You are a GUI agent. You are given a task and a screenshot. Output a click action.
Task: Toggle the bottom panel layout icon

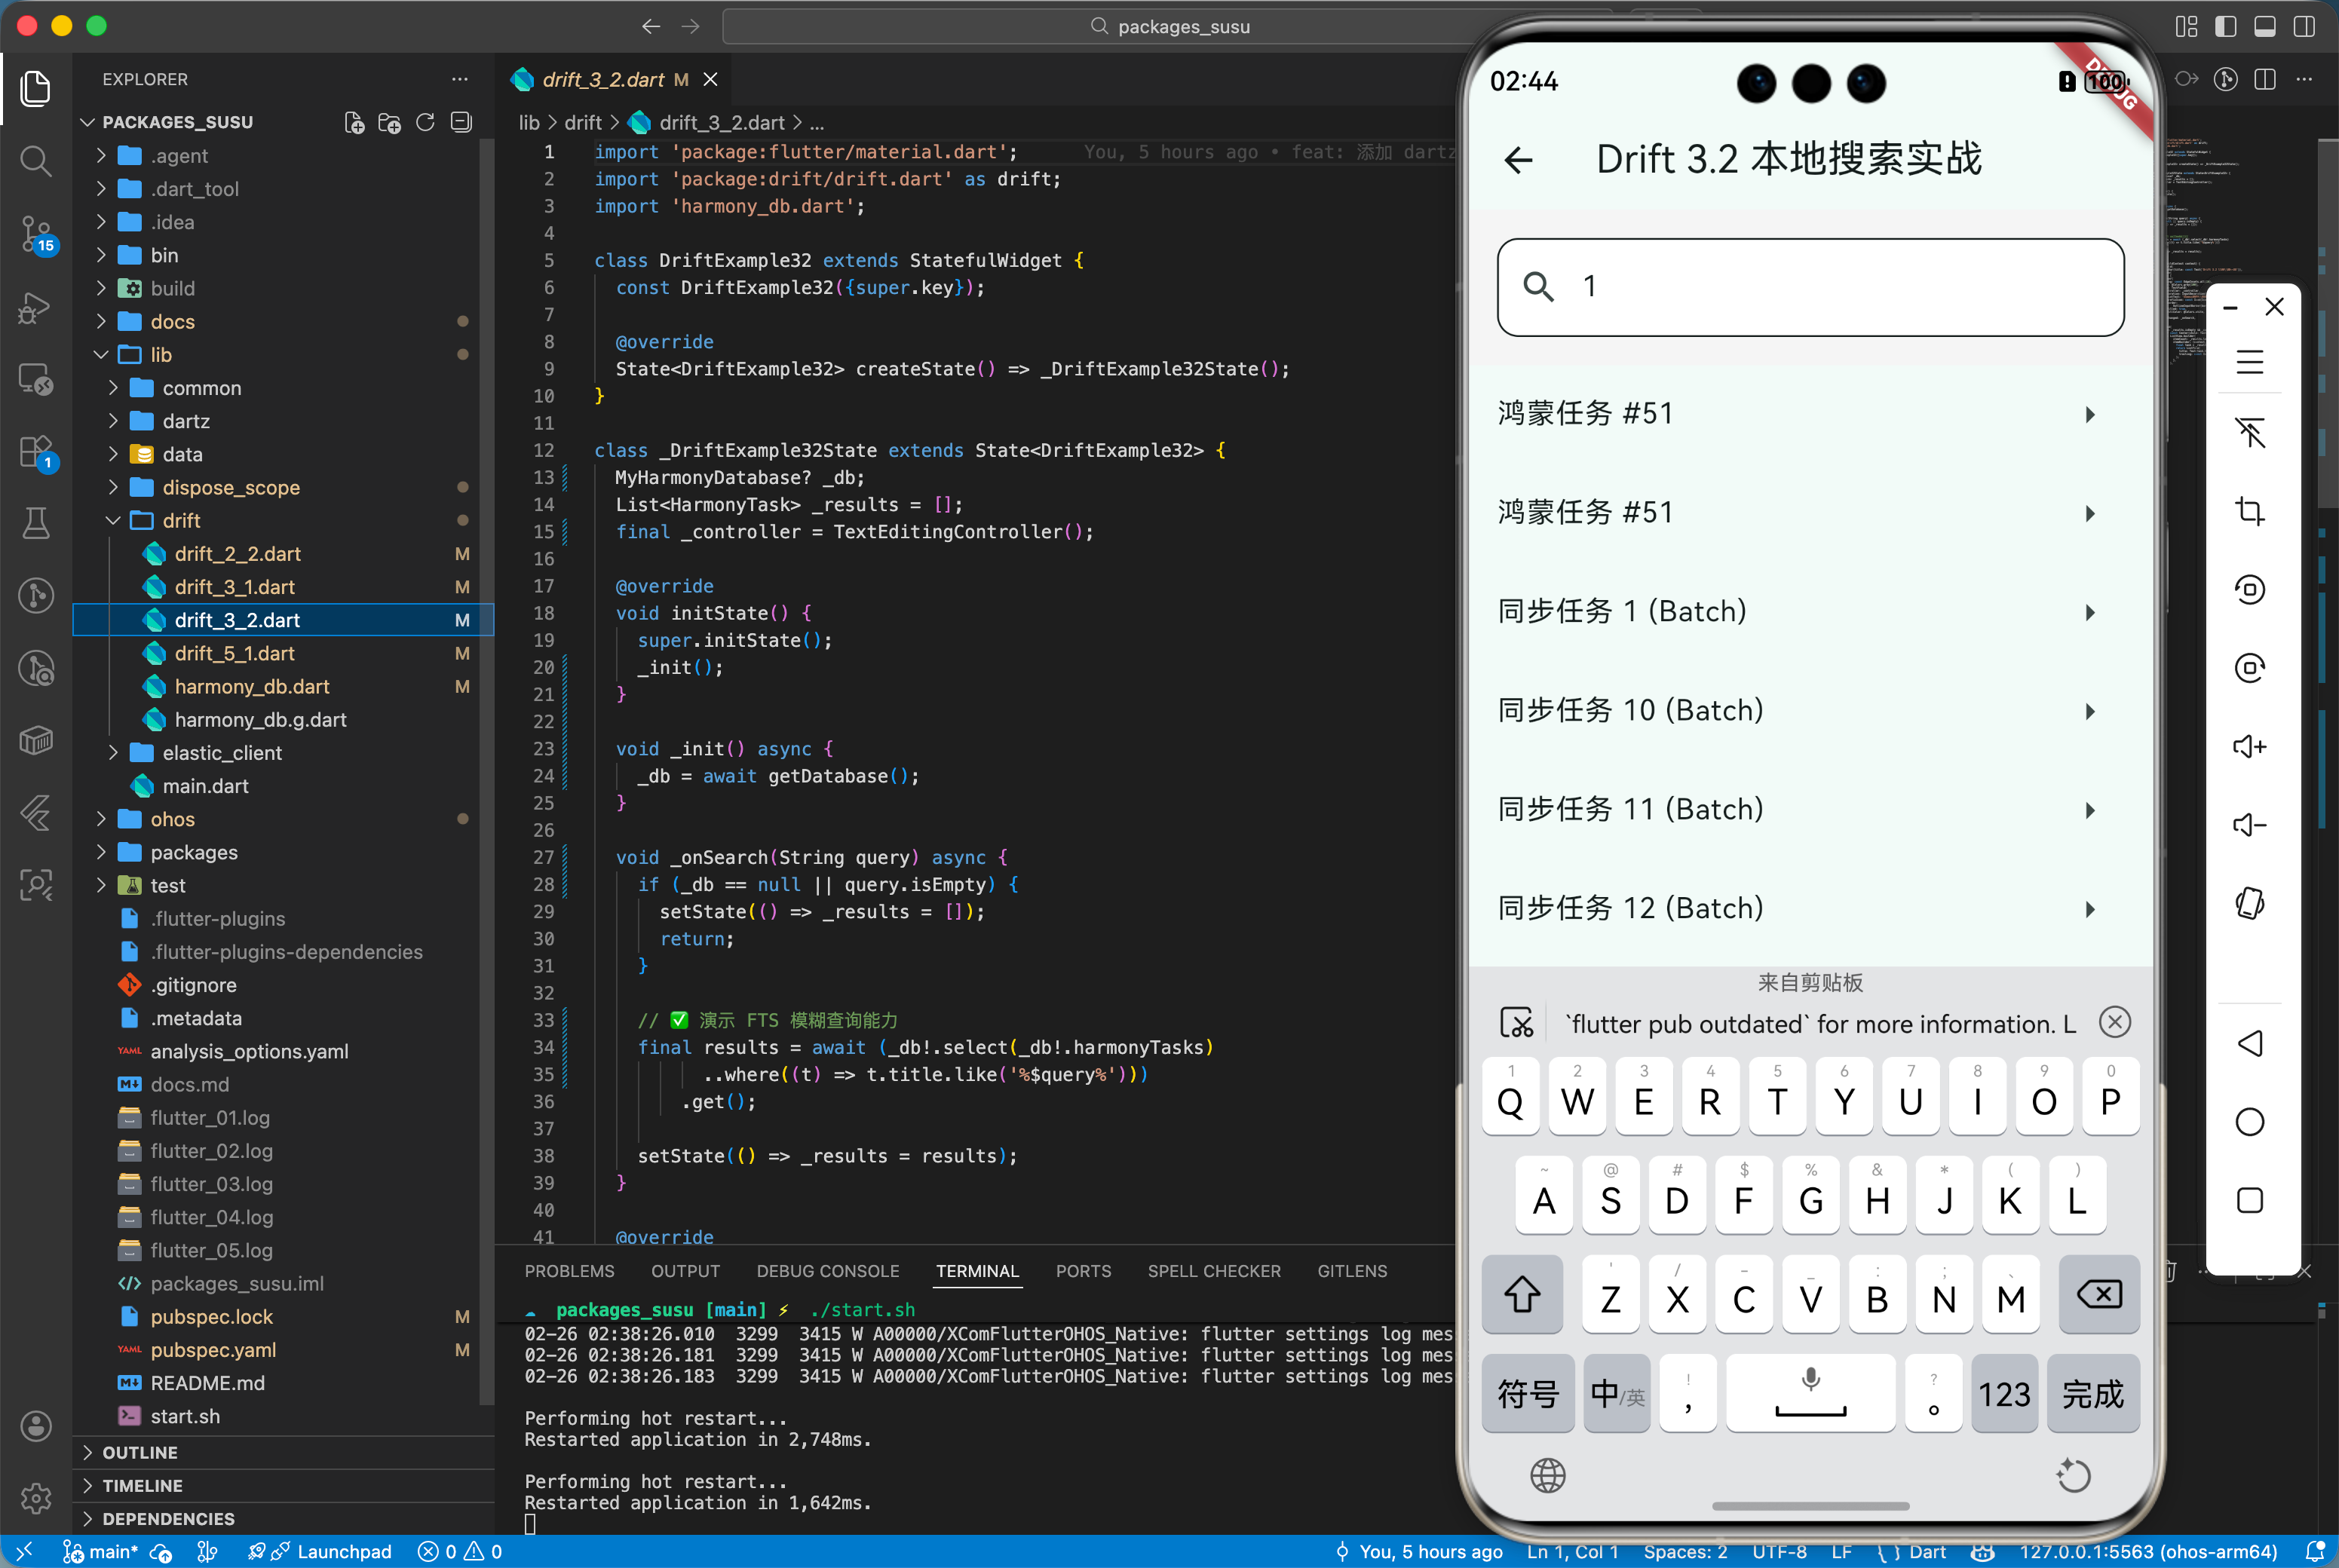[2264, 26]
